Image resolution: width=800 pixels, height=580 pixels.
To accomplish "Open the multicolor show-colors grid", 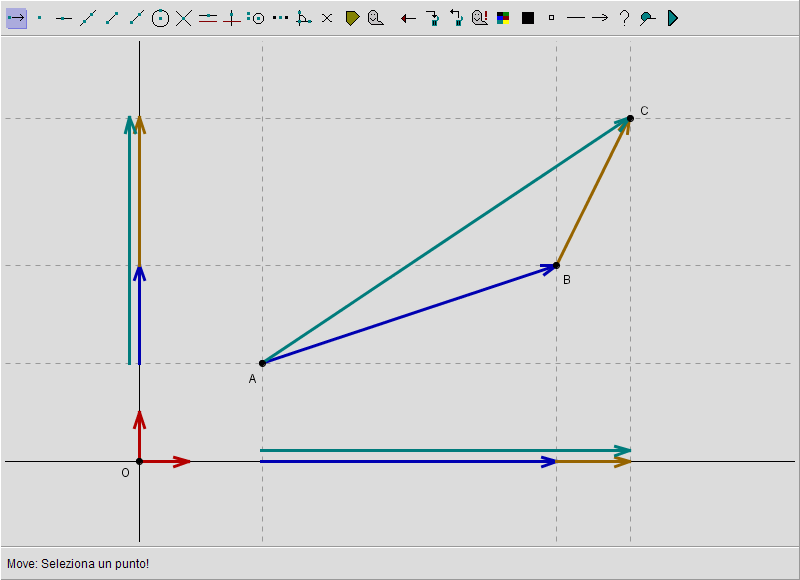I will pos(503,18).
